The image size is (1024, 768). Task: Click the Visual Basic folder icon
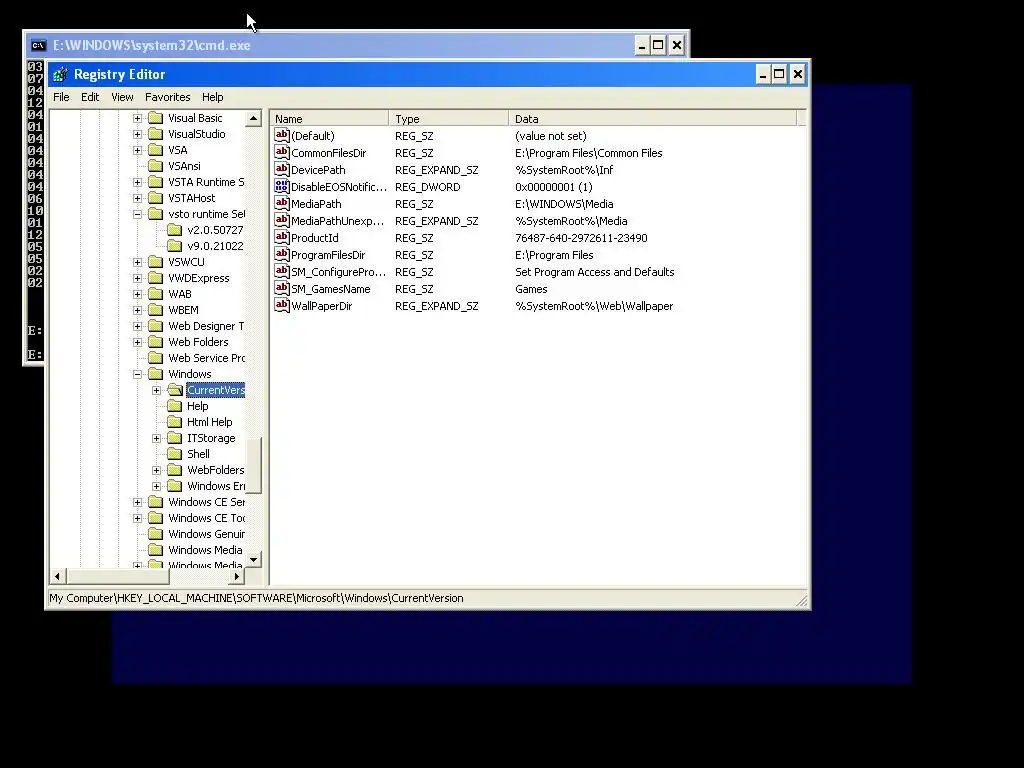(155, 118)
